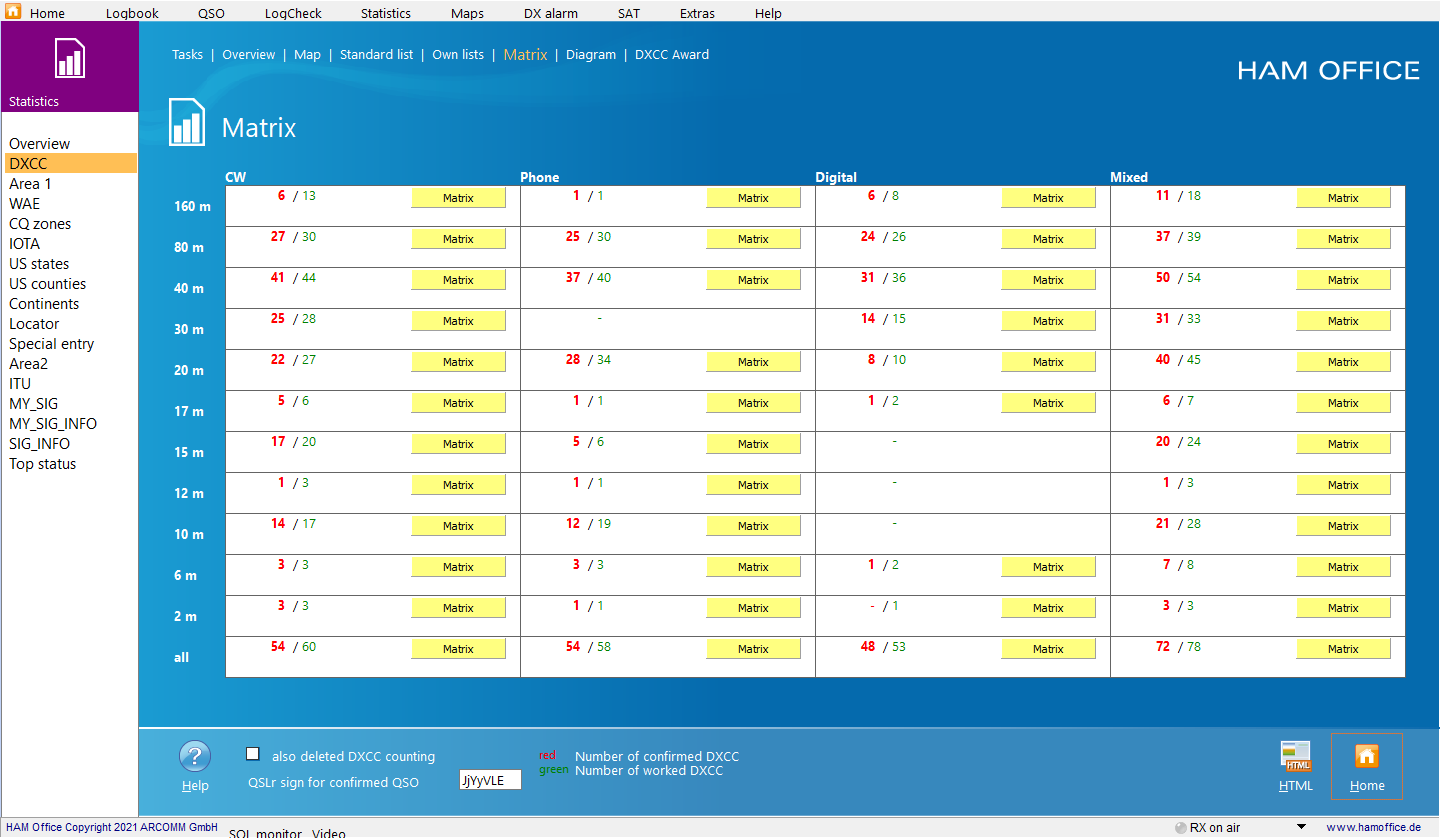Click the Matrix button for CW 20 m
The image size is (1440, 838).
pos(458,362)
